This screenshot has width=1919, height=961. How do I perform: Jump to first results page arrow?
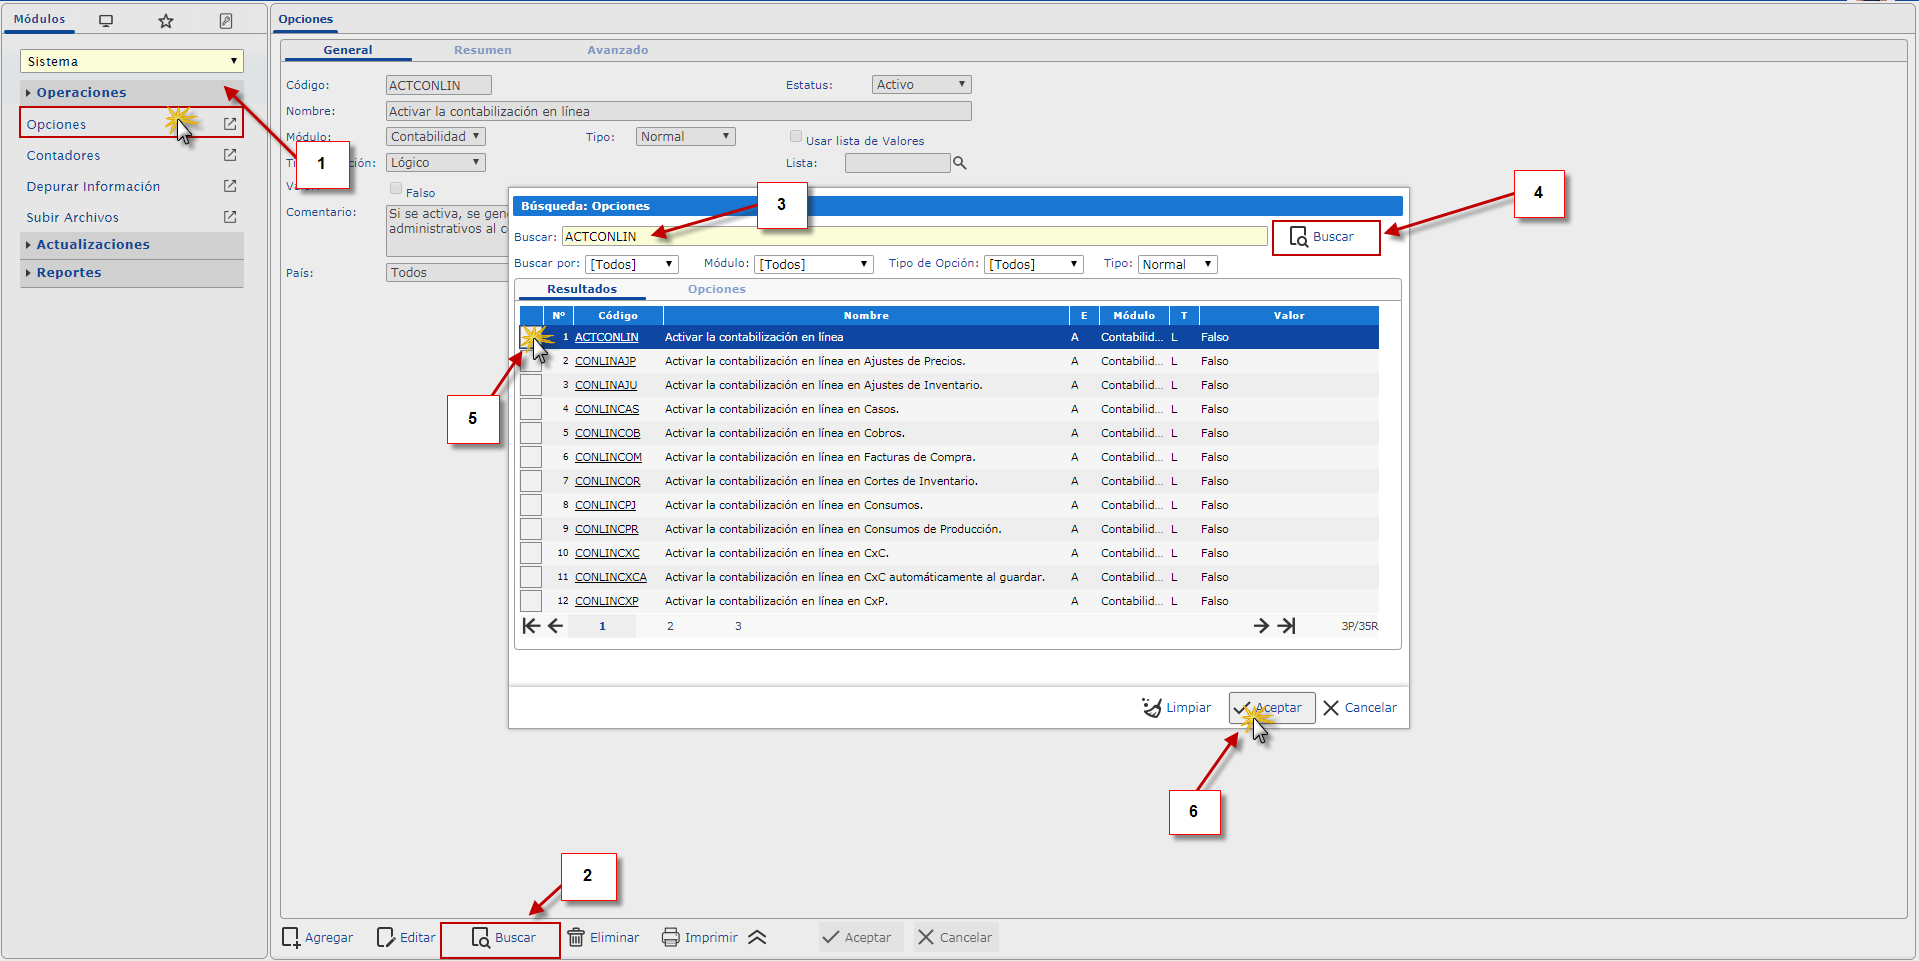pyautogui.click(x=530, y=626)
